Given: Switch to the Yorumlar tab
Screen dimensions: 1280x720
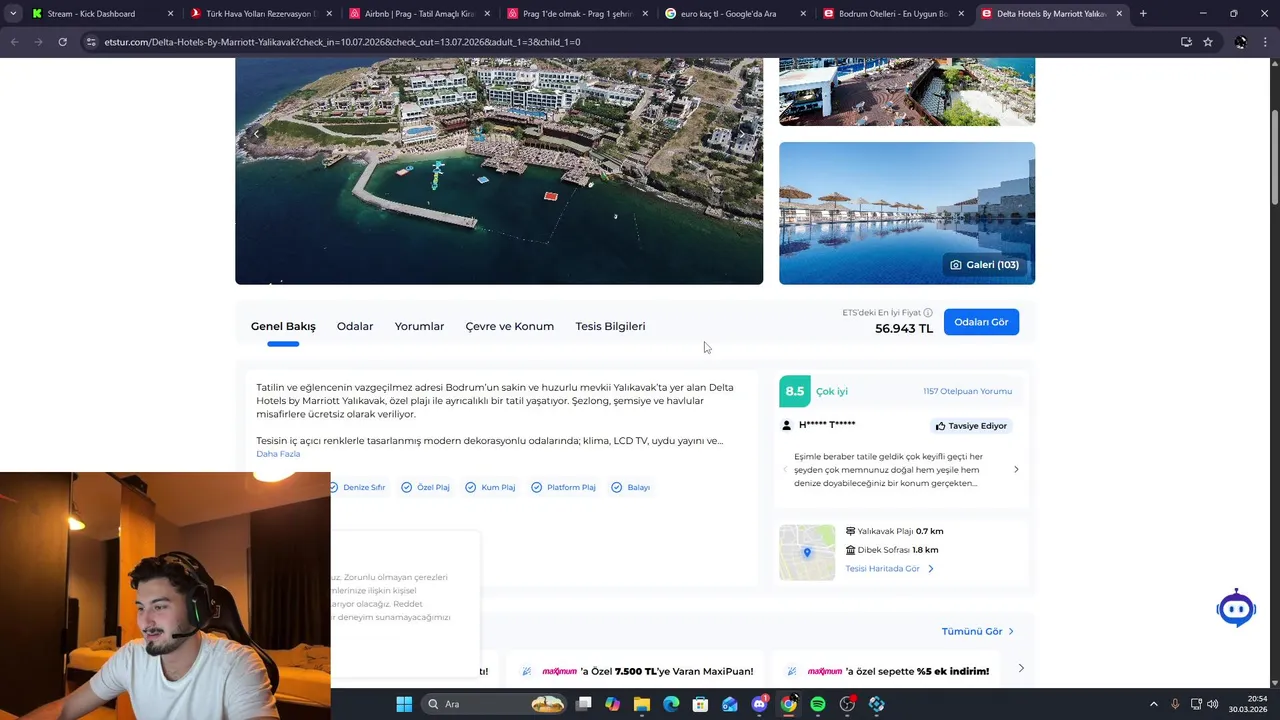Looking at the screenshot, I should click(419, 326).
